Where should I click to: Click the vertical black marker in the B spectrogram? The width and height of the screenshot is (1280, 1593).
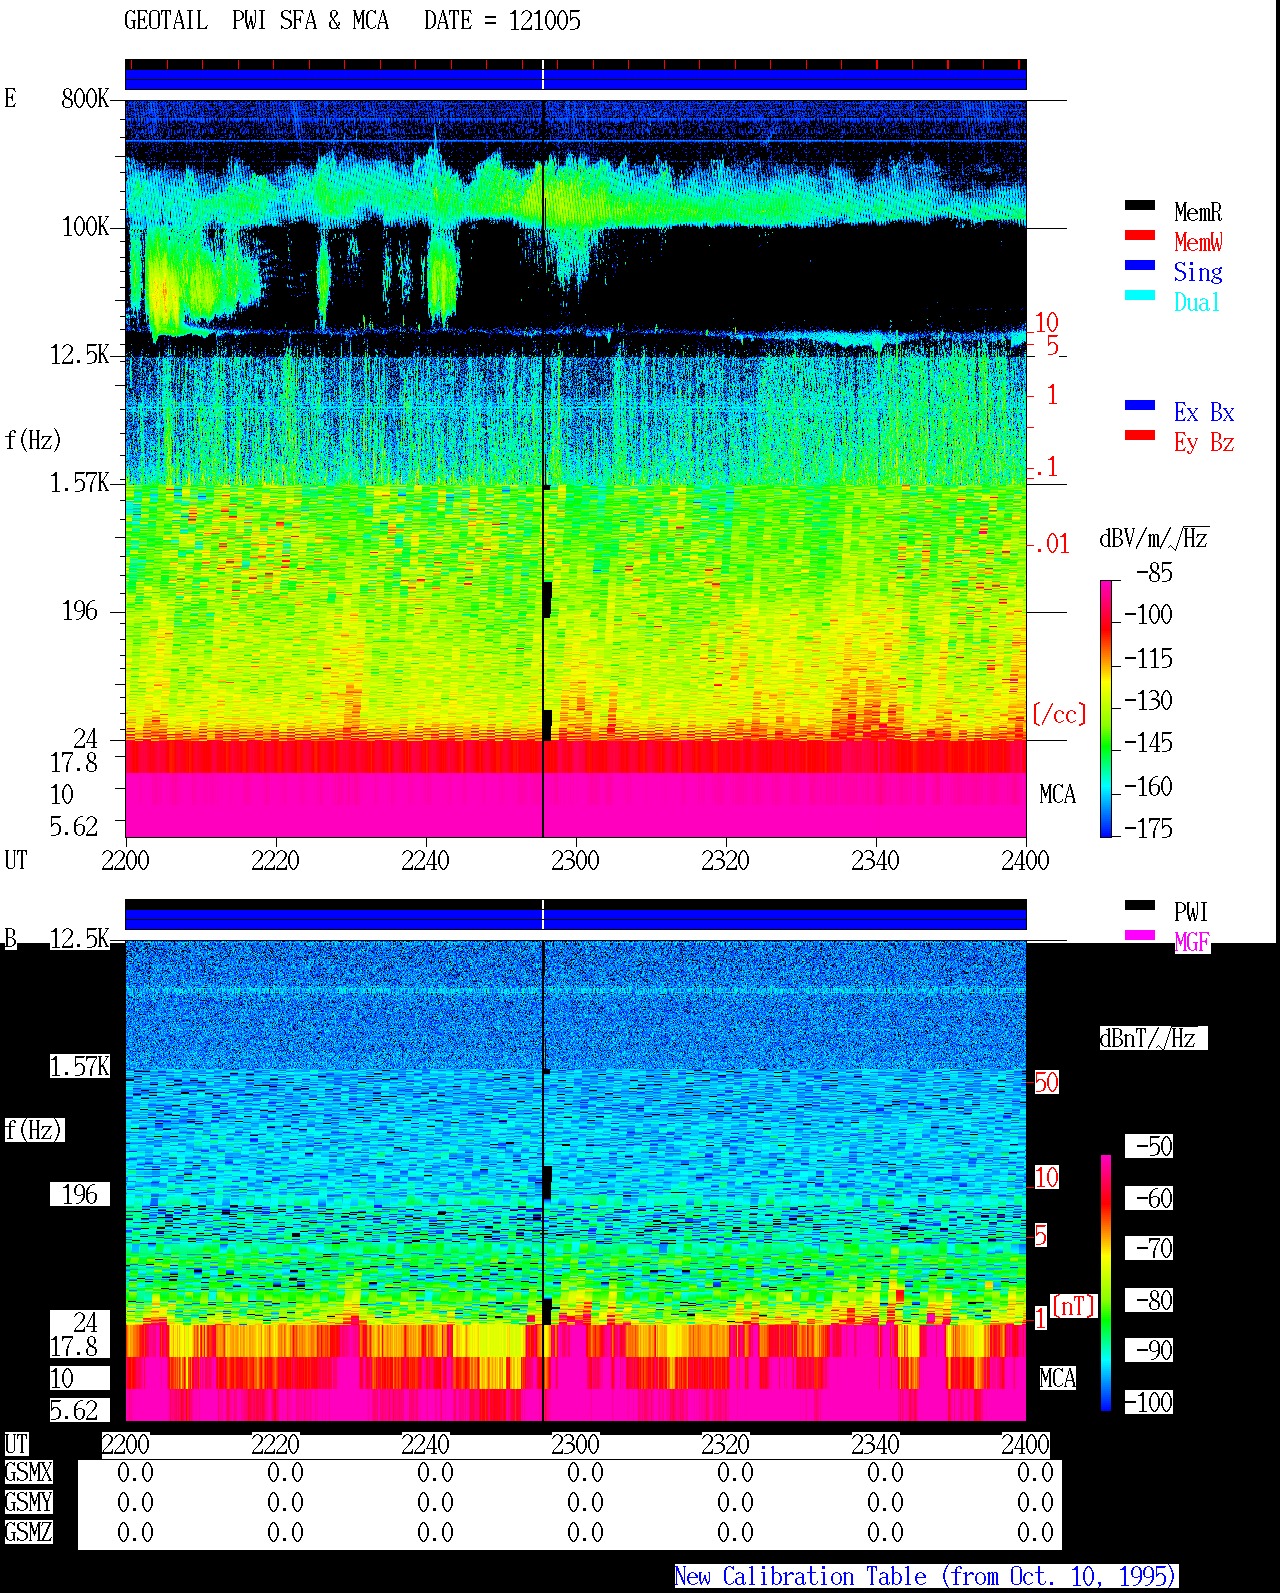tap(543, 1181)
